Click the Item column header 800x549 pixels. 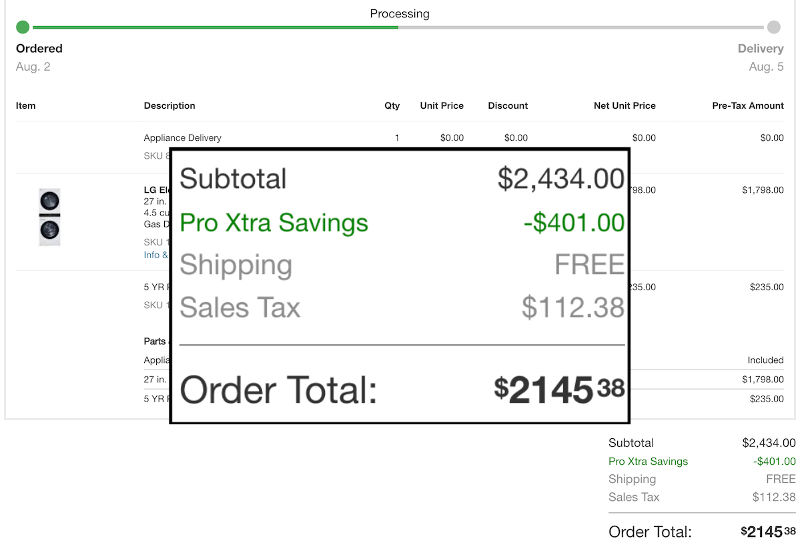tap(26, 106)
